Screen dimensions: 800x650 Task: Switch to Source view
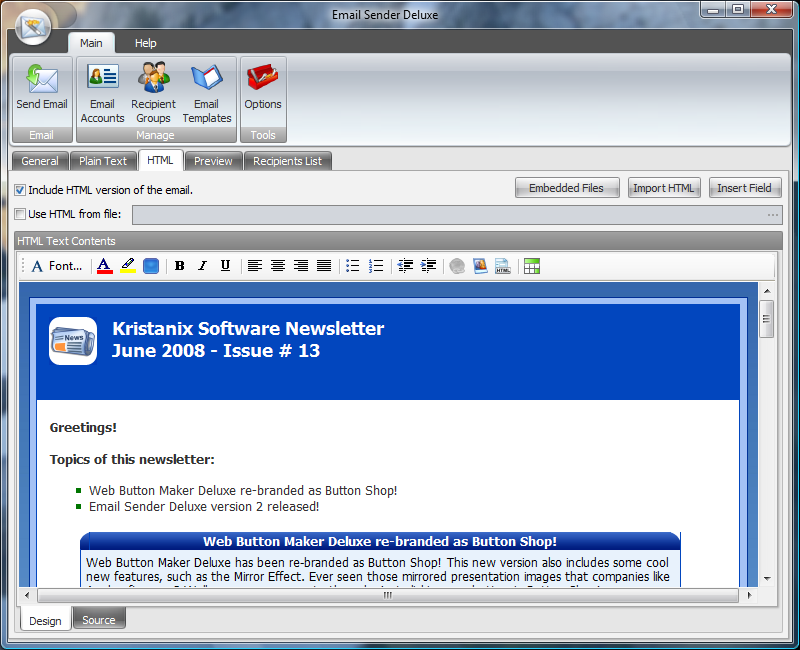pyautogui.click(x=99, y=619)
